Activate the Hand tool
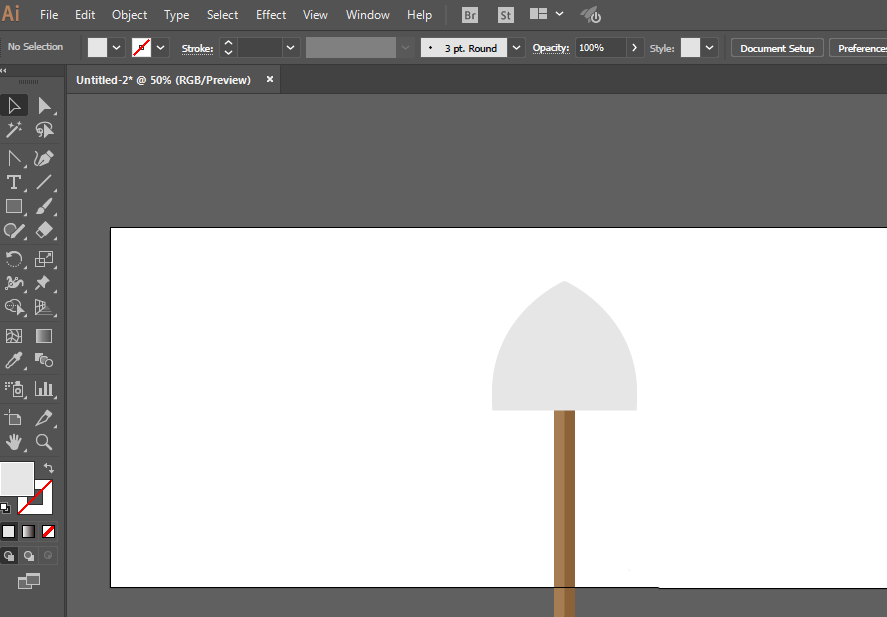This screenshot has width=887, height=617. point(14,441)
